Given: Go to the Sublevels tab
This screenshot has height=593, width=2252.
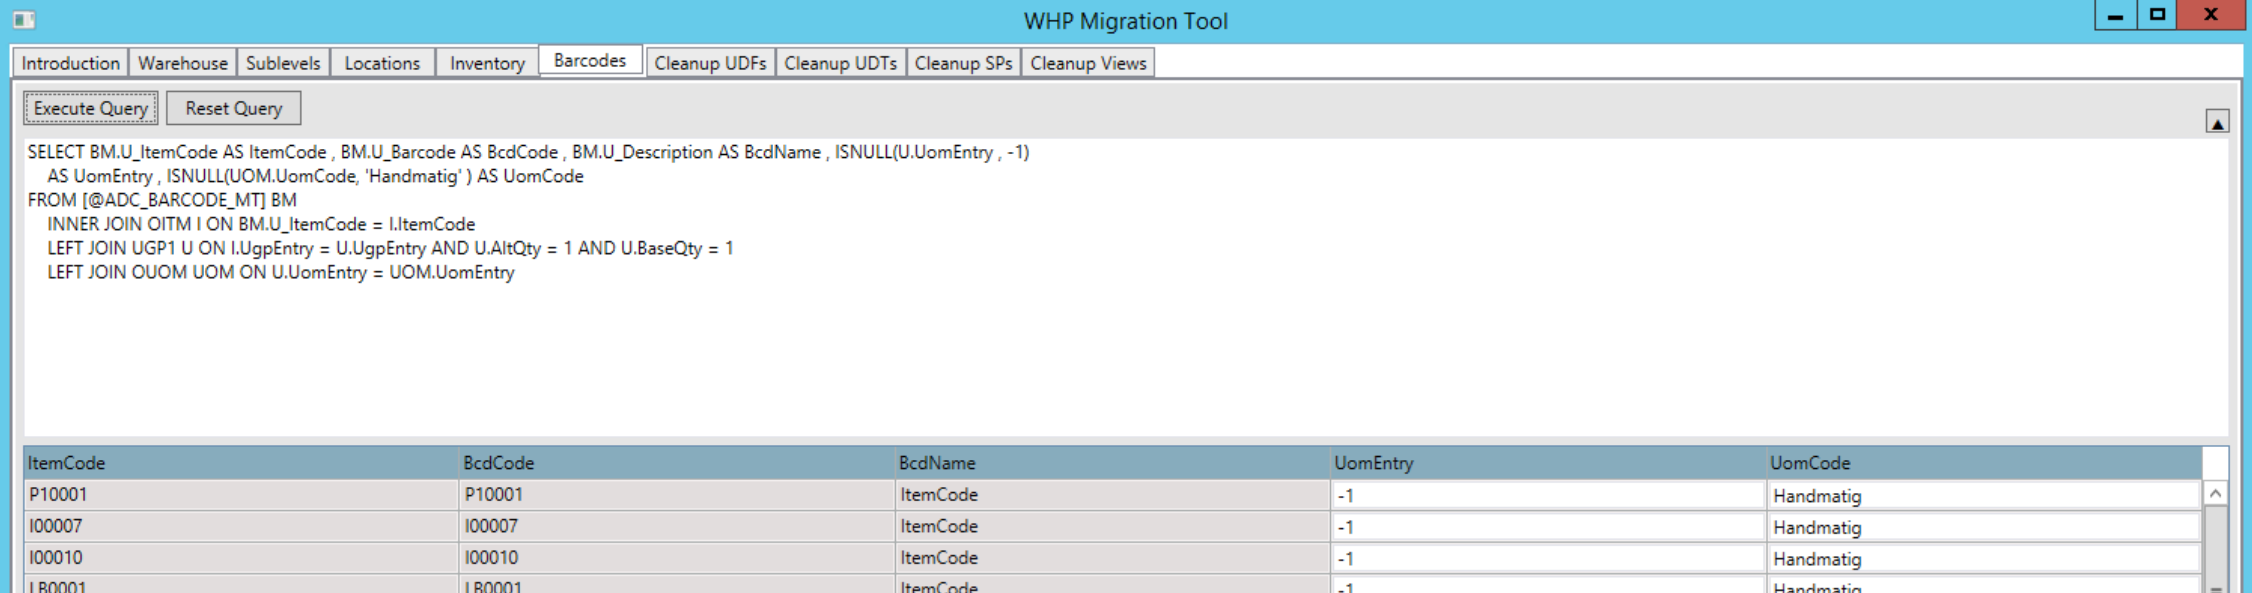Looking at the screenshot, I should click(x=283, y=63).
